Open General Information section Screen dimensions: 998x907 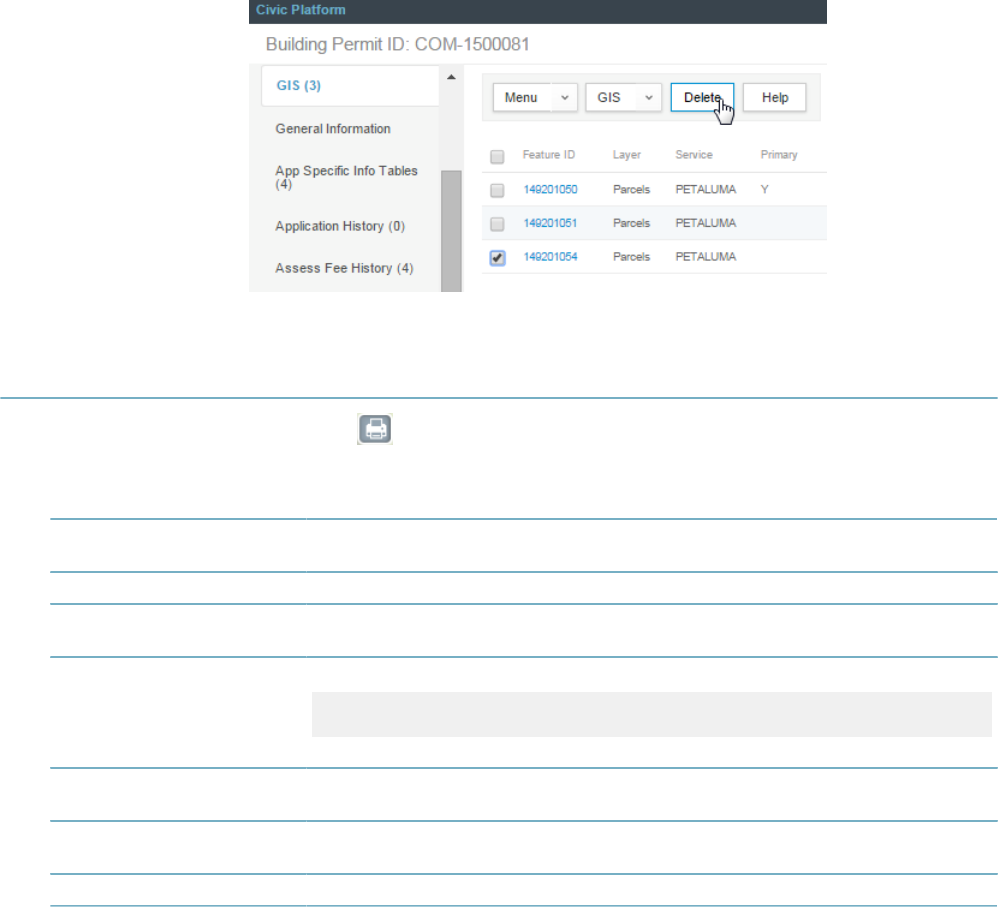click(333, 129)
